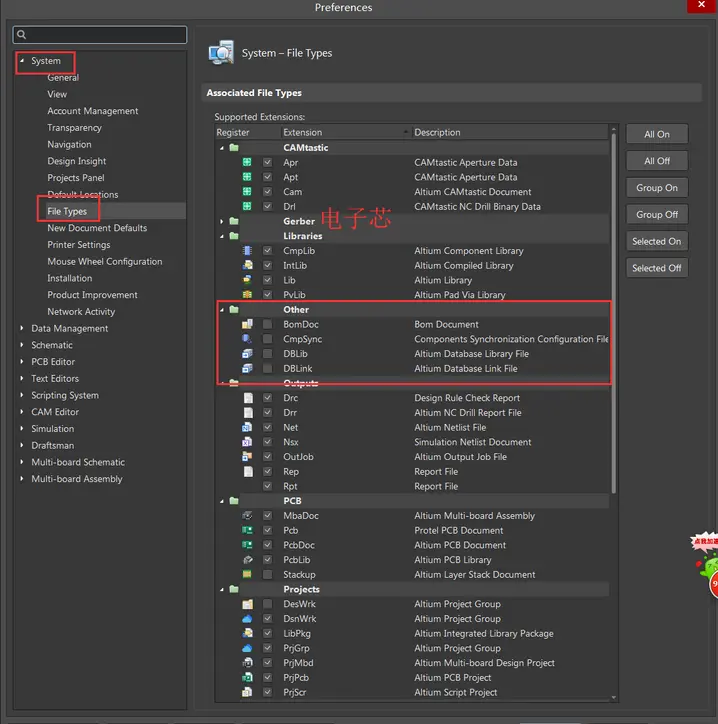The width and height of the screenshot is (718, 724).
Task: Uncheck the Drc report checkbox
Action: (267, 398)
